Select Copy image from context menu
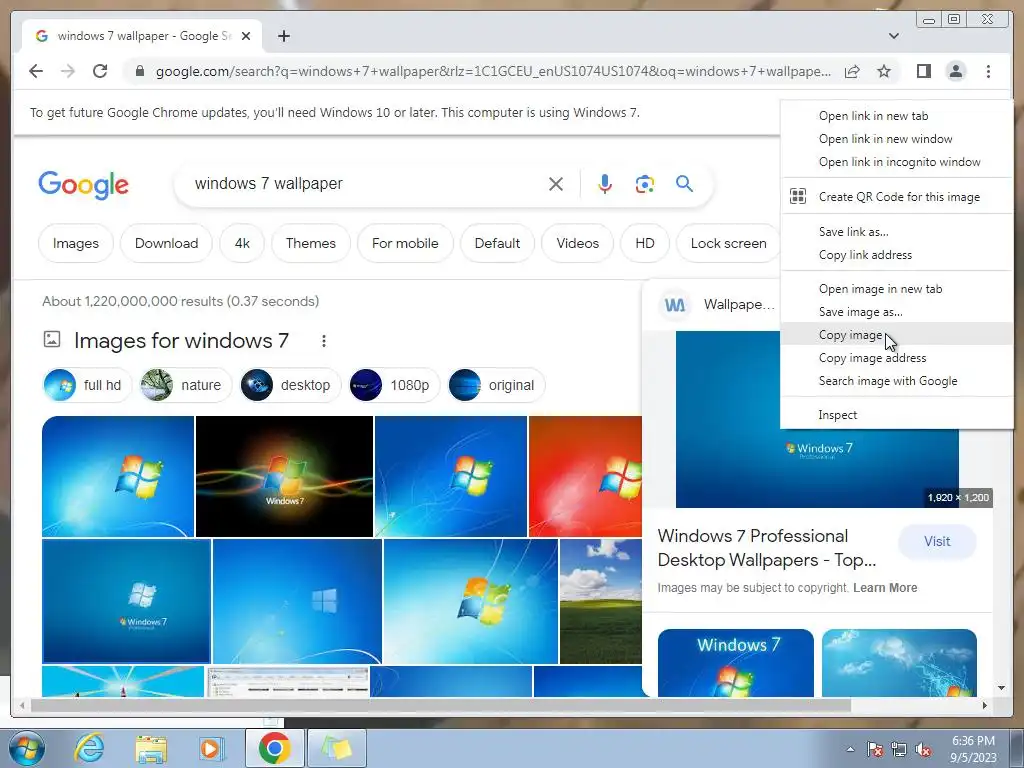The width and height of the screenshot is (1024, 768). (897, 334)
